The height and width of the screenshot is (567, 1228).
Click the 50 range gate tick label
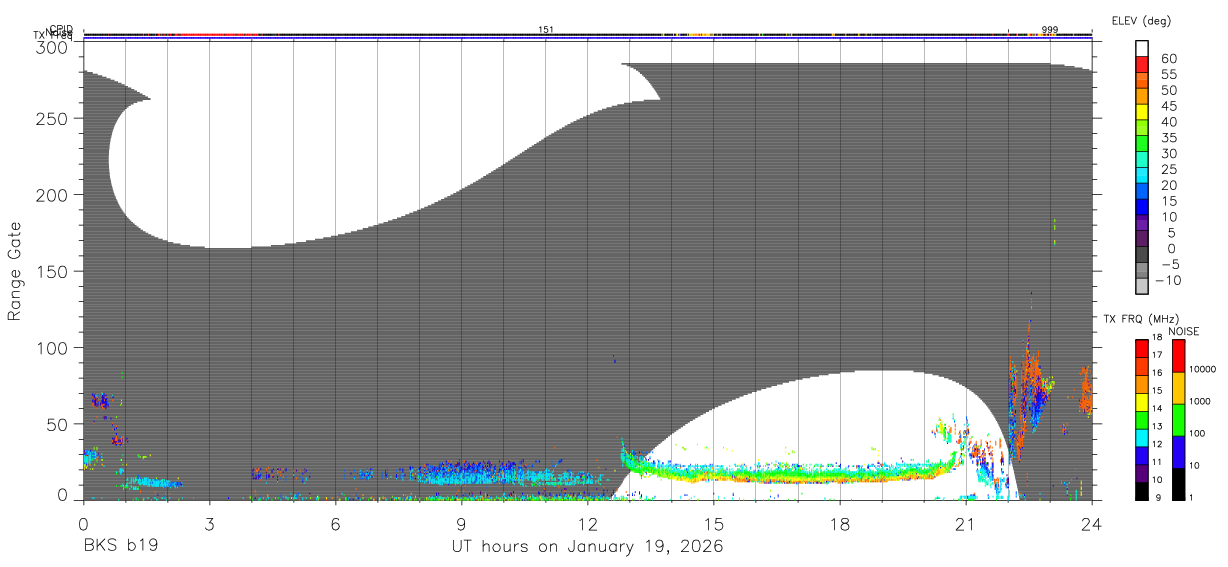click(58, 424)
